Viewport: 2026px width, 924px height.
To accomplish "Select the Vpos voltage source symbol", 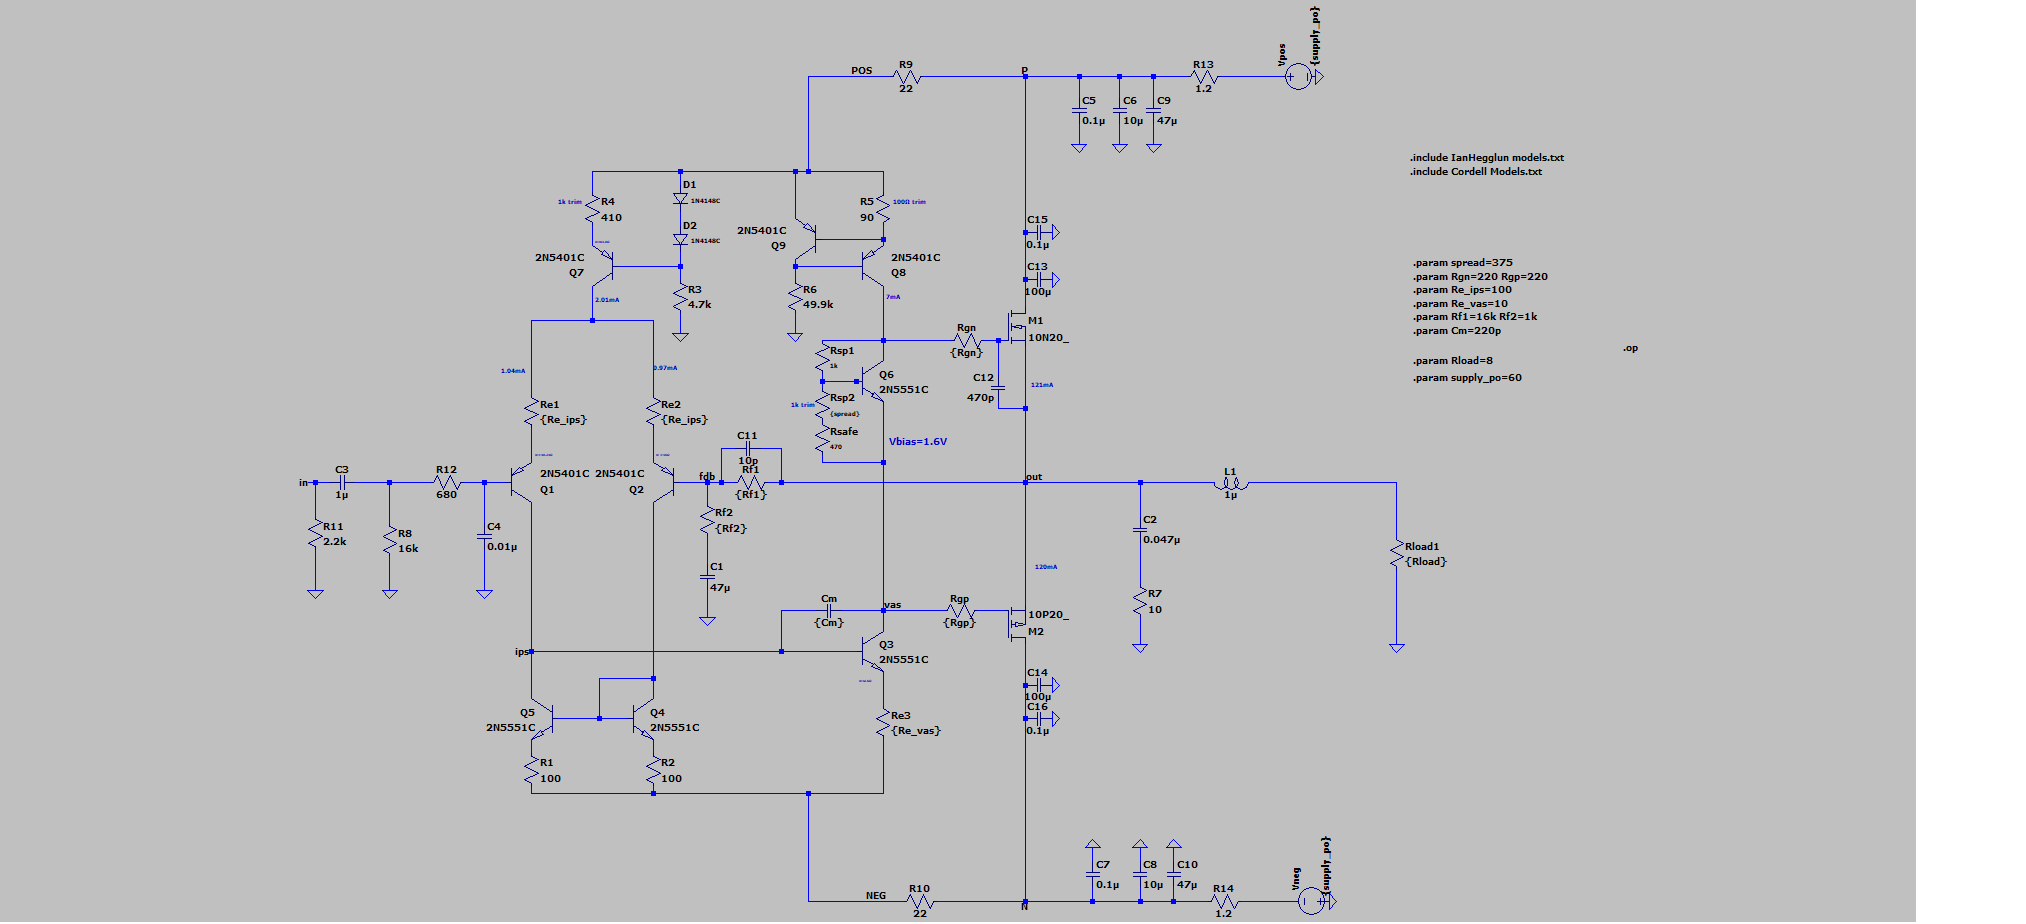I will [1297, 76].
